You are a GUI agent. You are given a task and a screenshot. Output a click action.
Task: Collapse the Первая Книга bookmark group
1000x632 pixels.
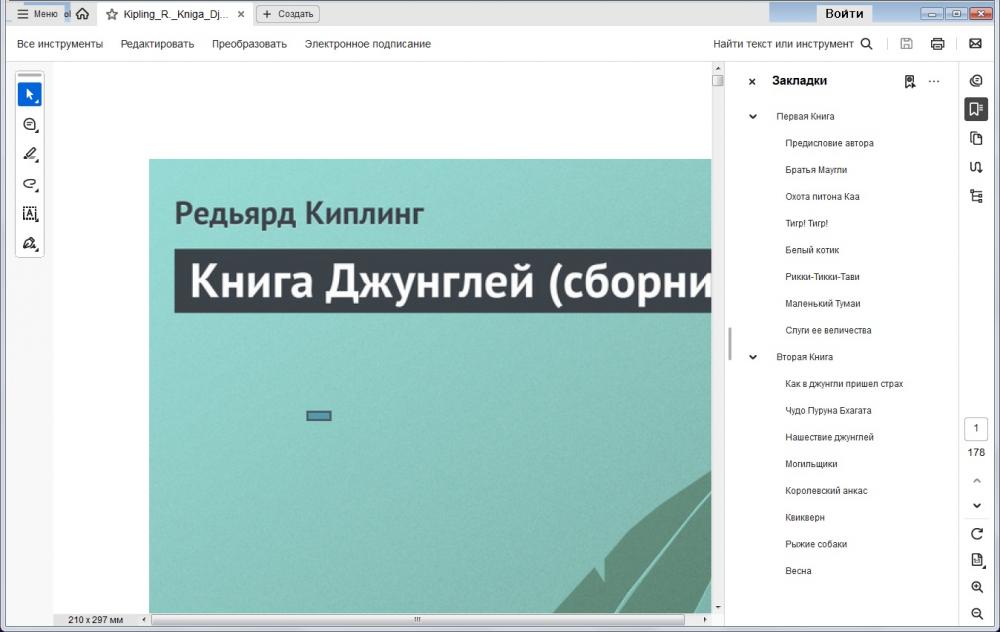[x=753, y=117]
